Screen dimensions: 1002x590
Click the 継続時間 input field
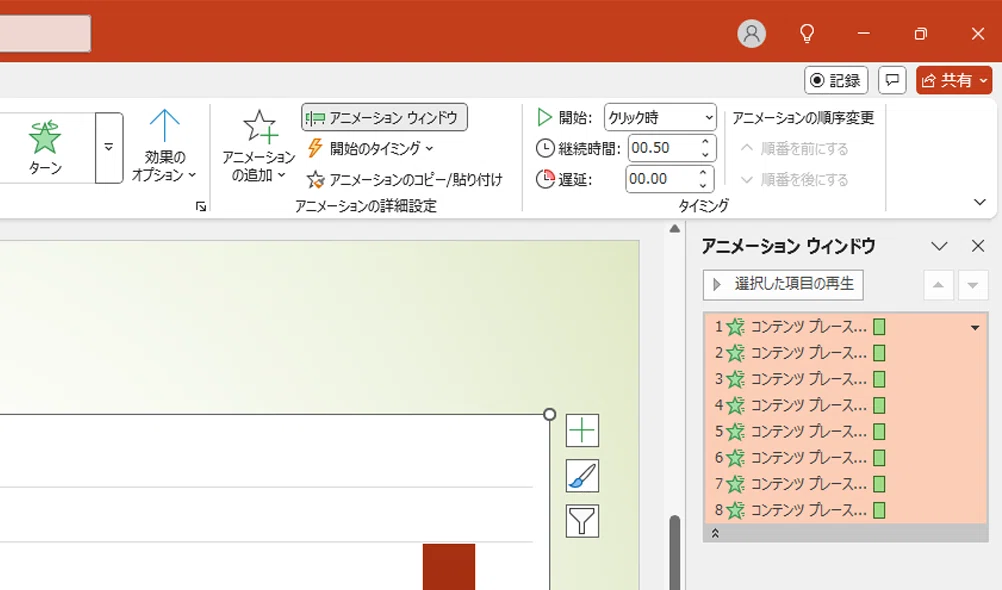tap(661, 148)
